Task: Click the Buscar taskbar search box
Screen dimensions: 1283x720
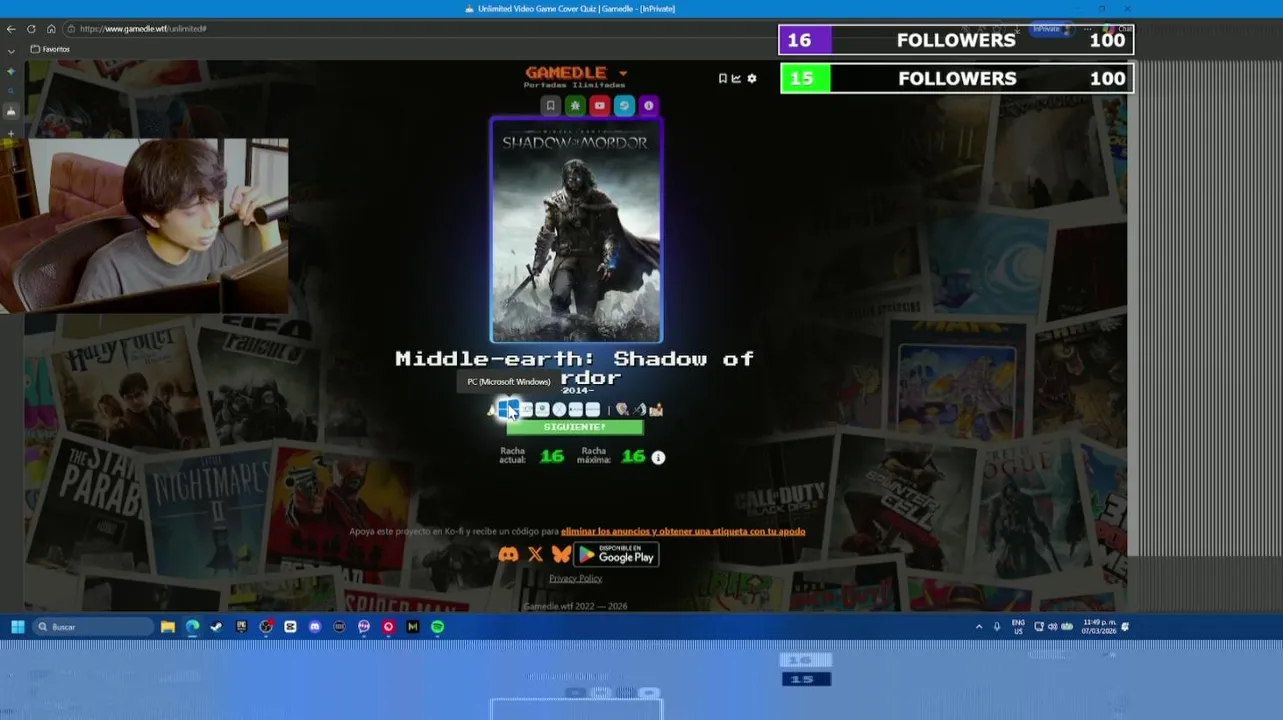Action: coord(93,627)
